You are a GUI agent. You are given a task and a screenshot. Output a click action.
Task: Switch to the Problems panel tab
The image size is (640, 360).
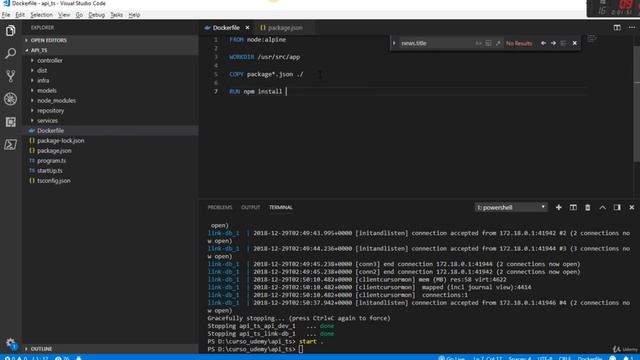coord(220,207)
